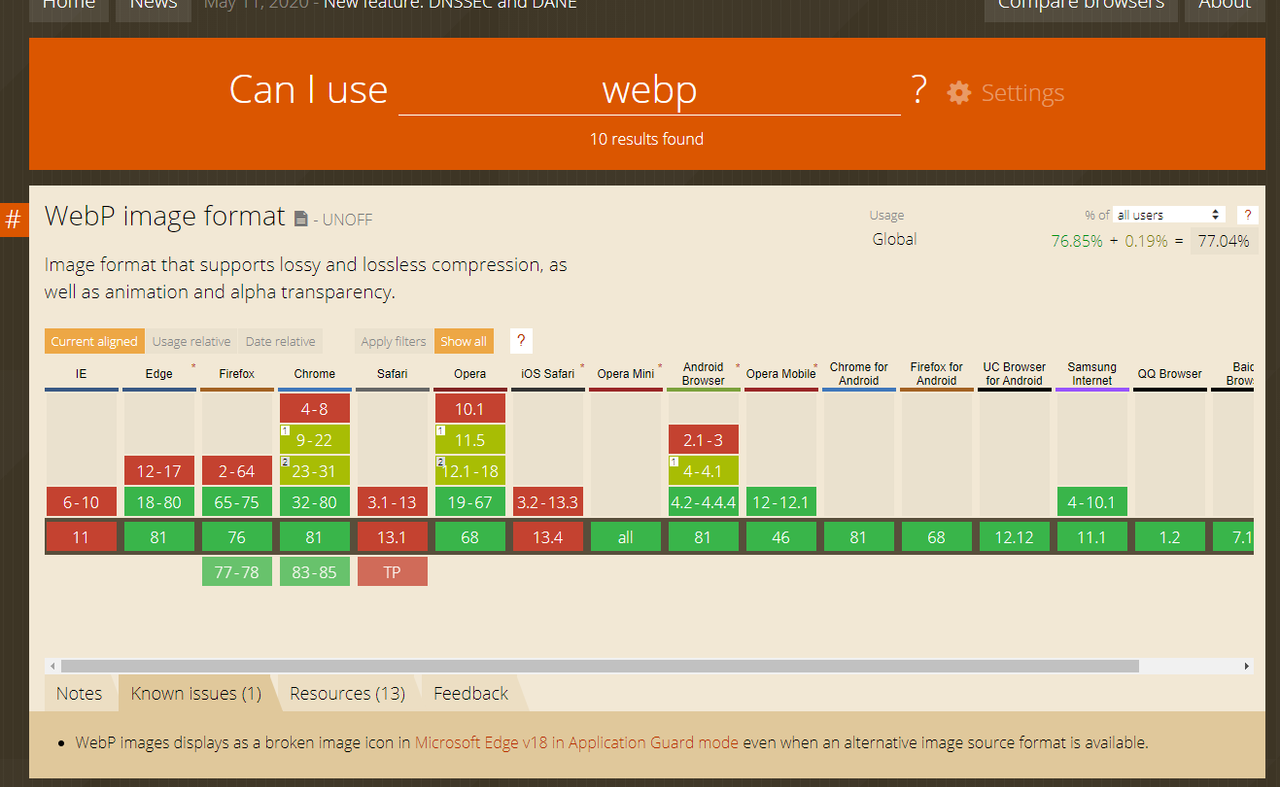Viewport: 1280px width, 787px height.
Task: Click the Firefox column header
Action: point(237,374)
